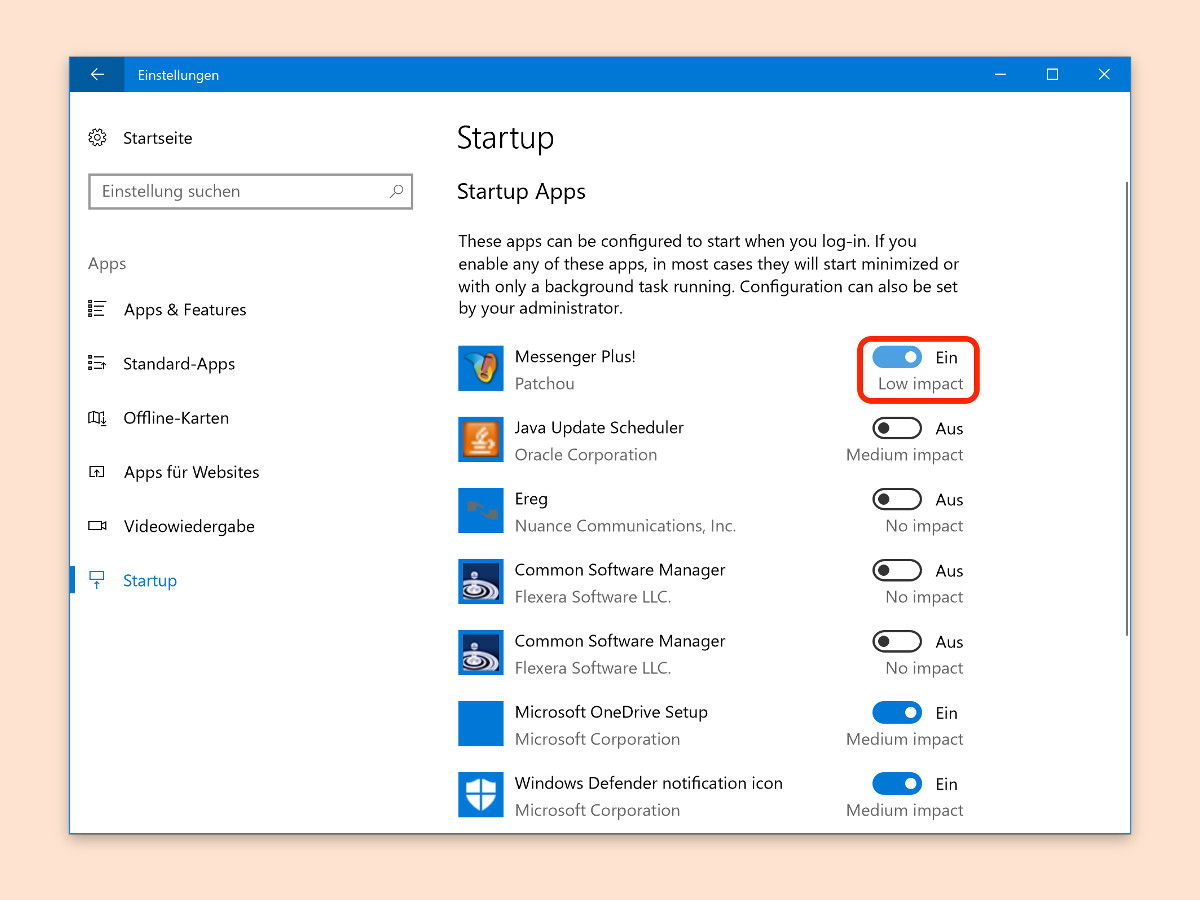Viewport: 1200px width, 900px height.
Task: Click the Ein label beside Windows Defender toggle
Action: coord(946,784)
